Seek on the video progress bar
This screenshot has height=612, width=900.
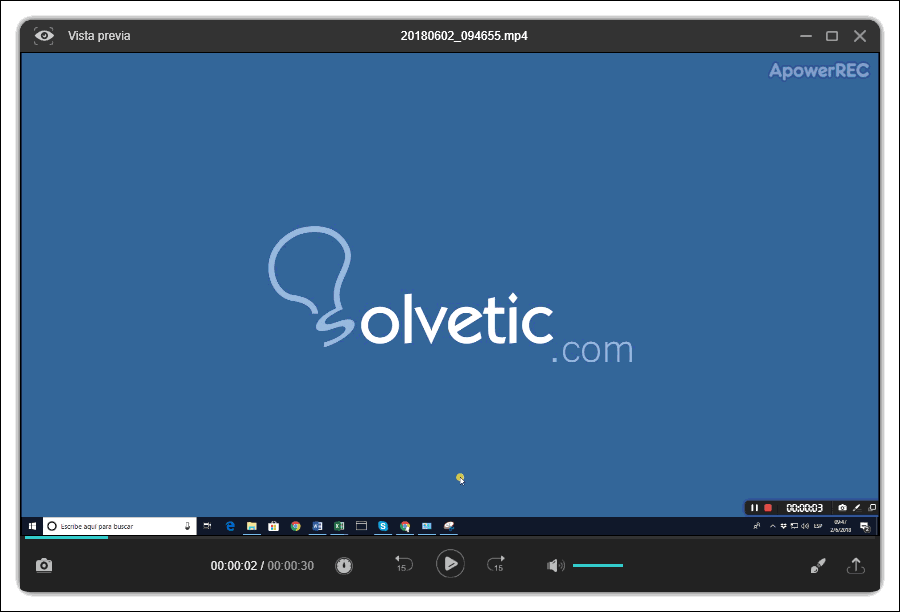(450, 538)
